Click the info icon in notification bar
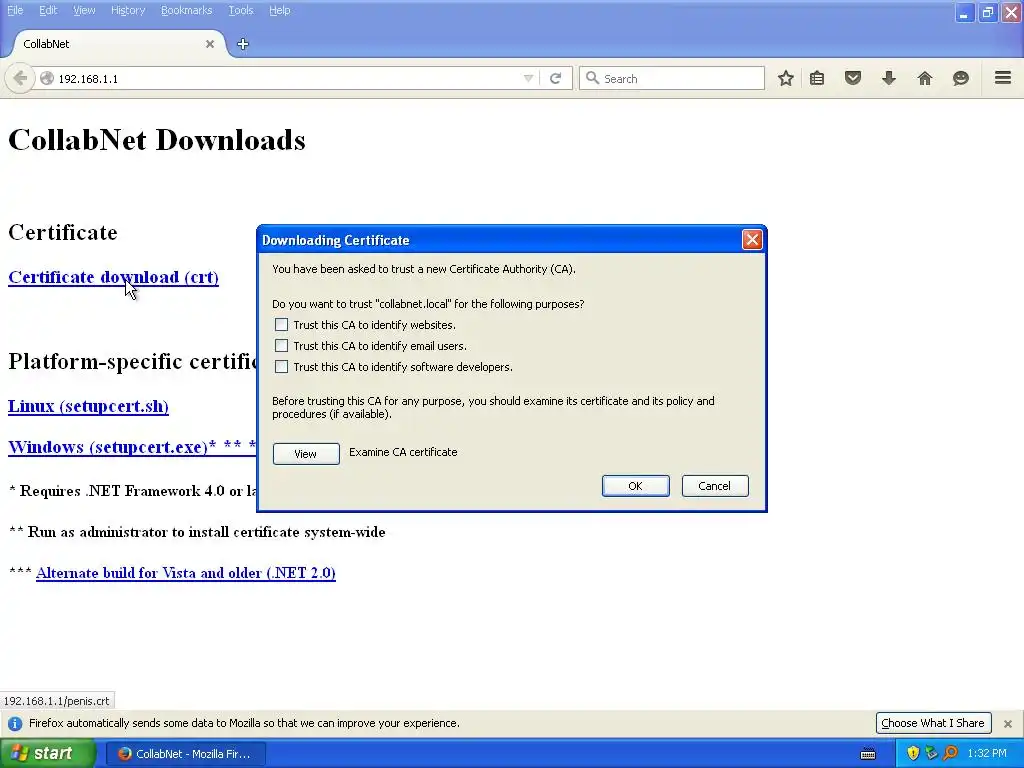 coord(14,724)
